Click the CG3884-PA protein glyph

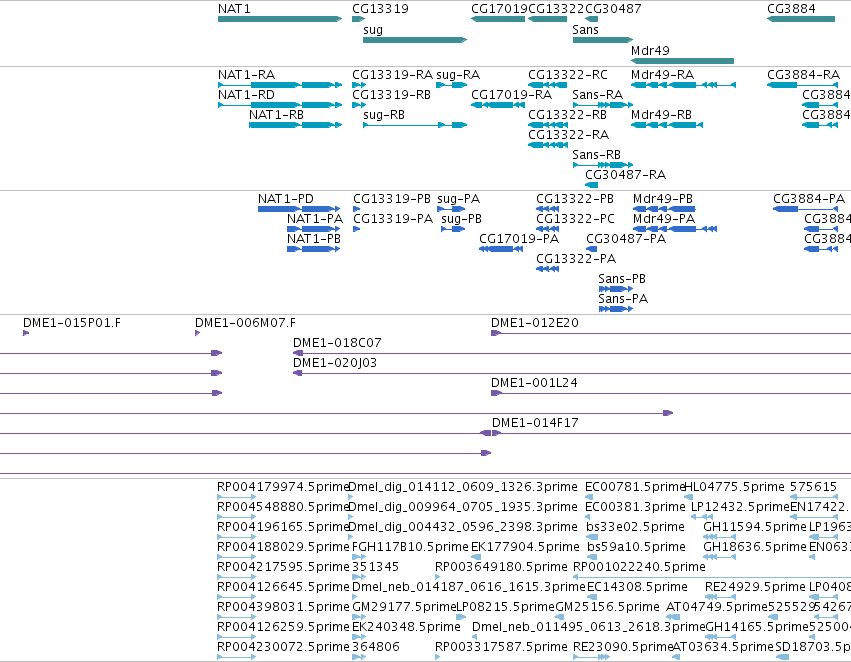pos(806,209)
